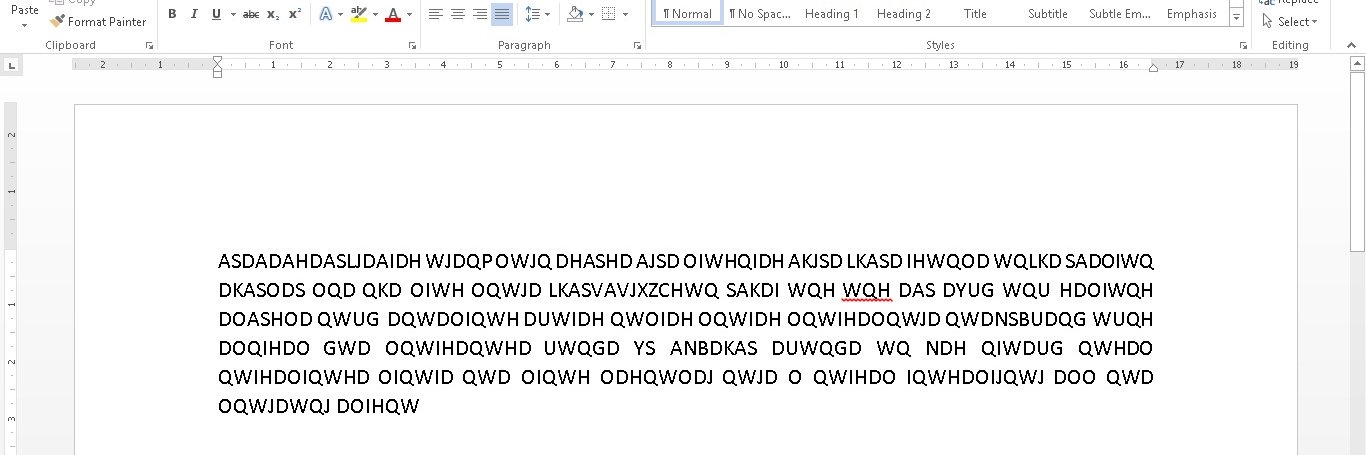Align text right
Viewport: 1366px width, 455px height.
click(480, 14)
